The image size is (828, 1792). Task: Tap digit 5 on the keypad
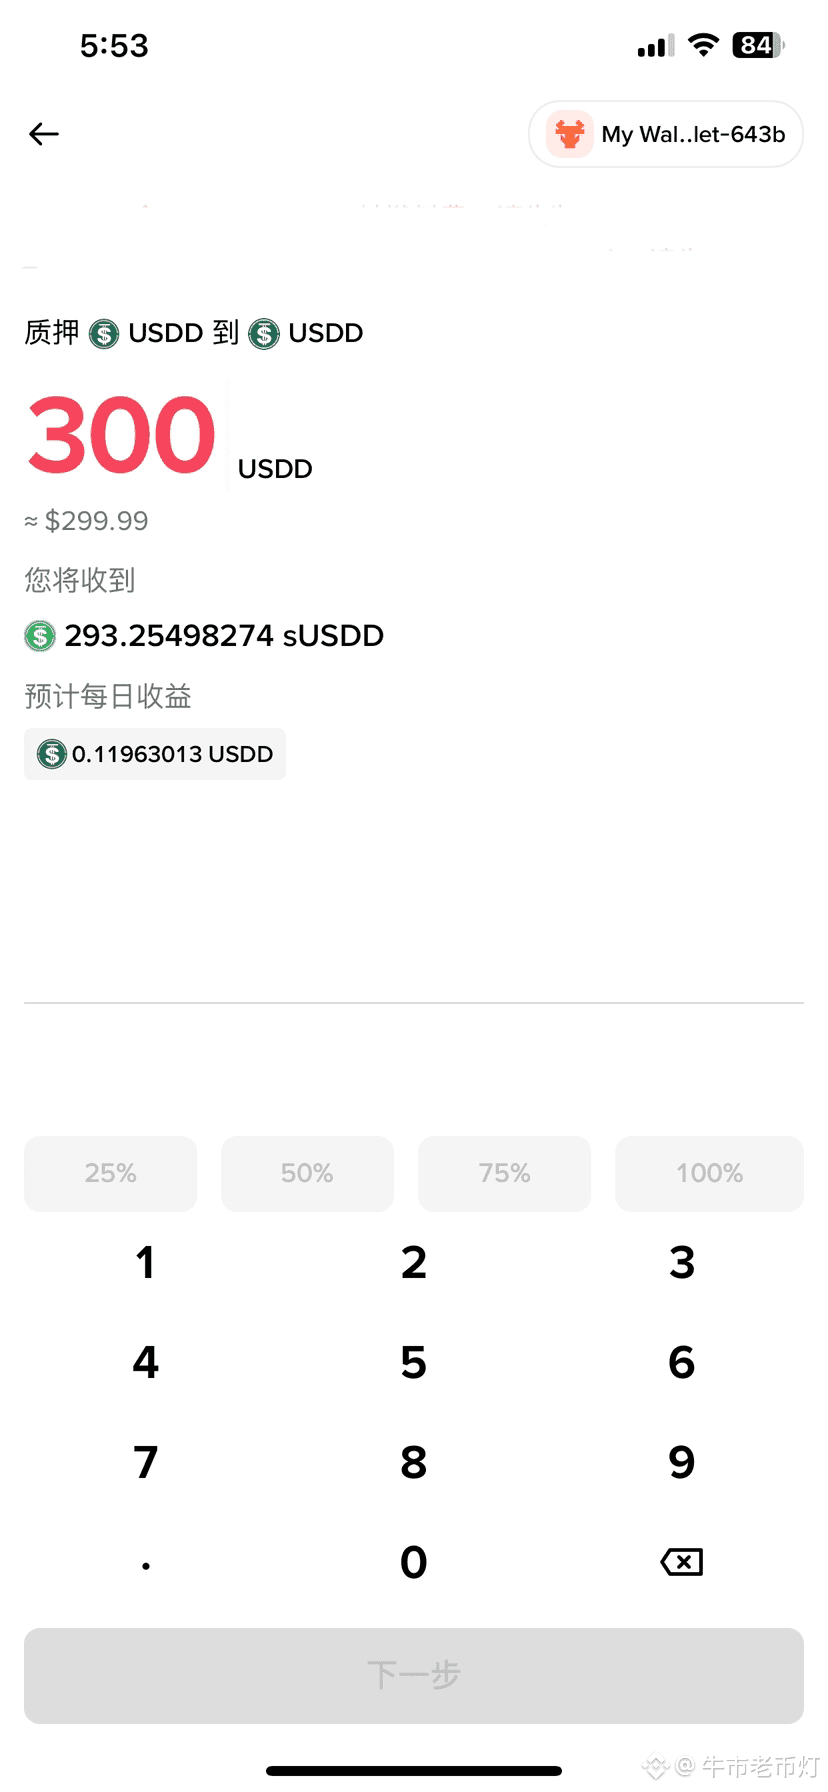414,1362
